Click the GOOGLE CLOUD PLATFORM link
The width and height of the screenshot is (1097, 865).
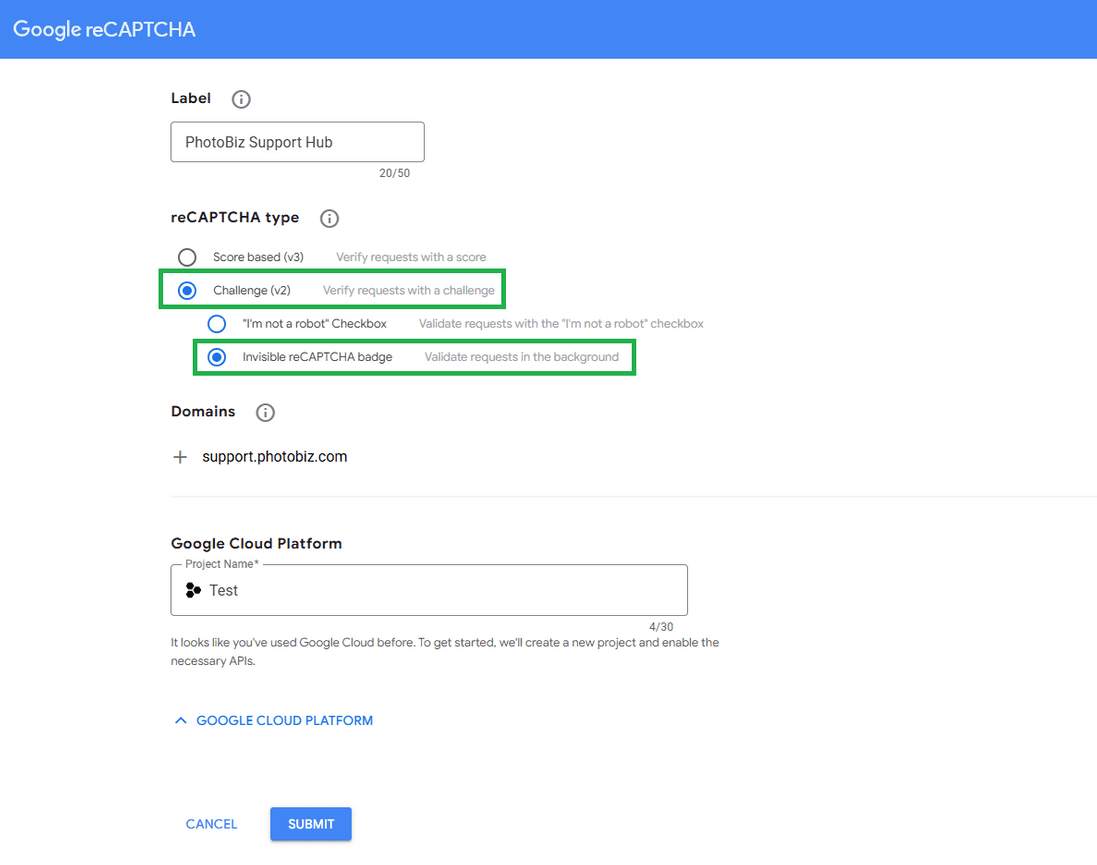point(284,720)
